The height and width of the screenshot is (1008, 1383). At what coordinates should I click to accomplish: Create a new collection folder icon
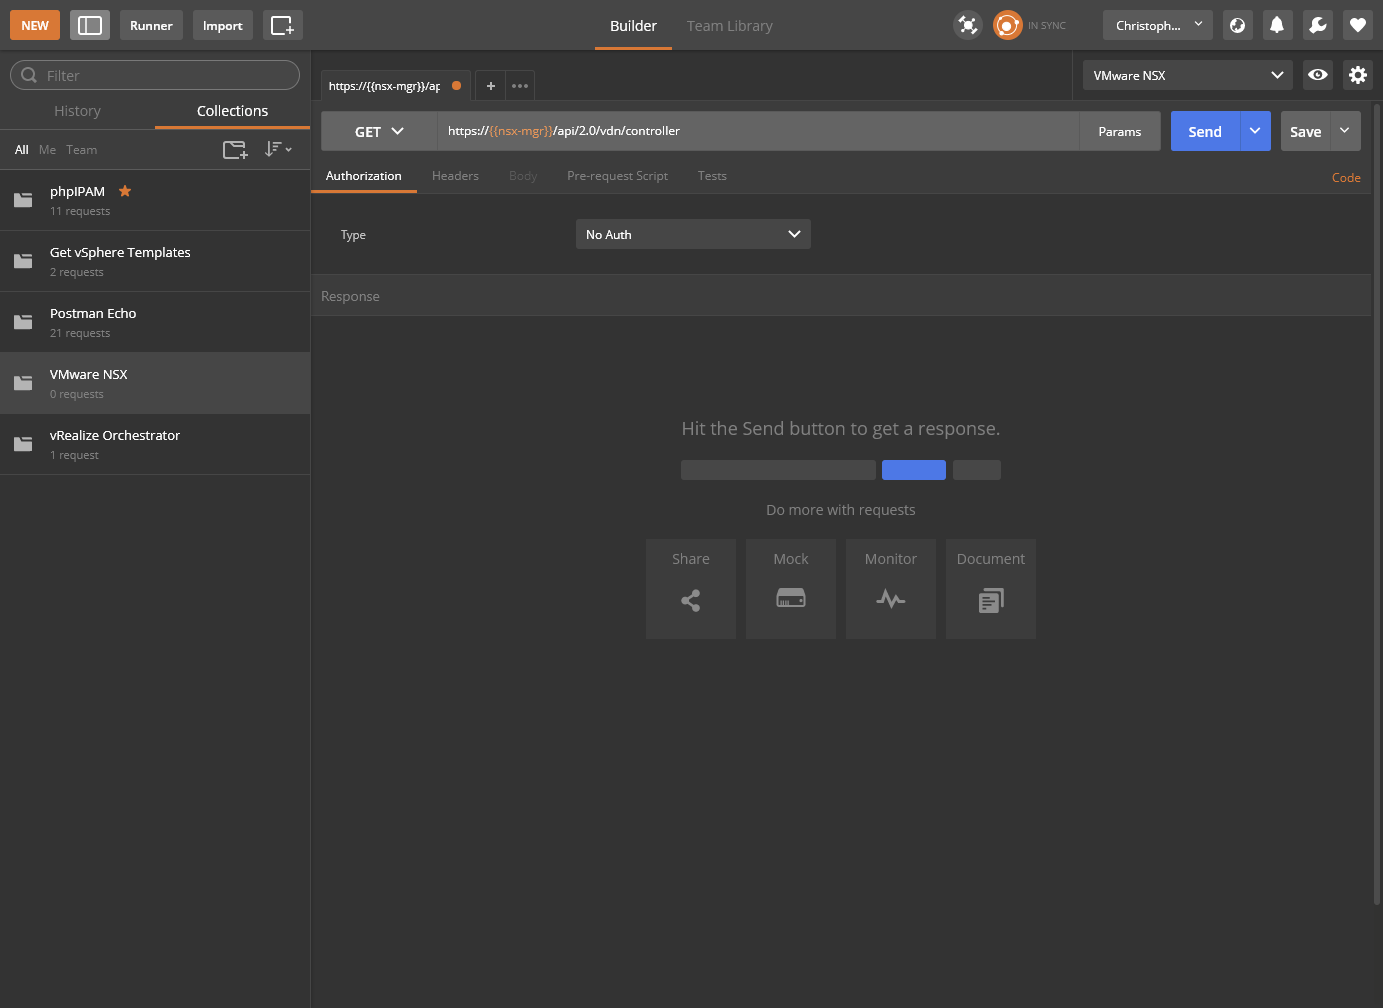click(235, 150)
